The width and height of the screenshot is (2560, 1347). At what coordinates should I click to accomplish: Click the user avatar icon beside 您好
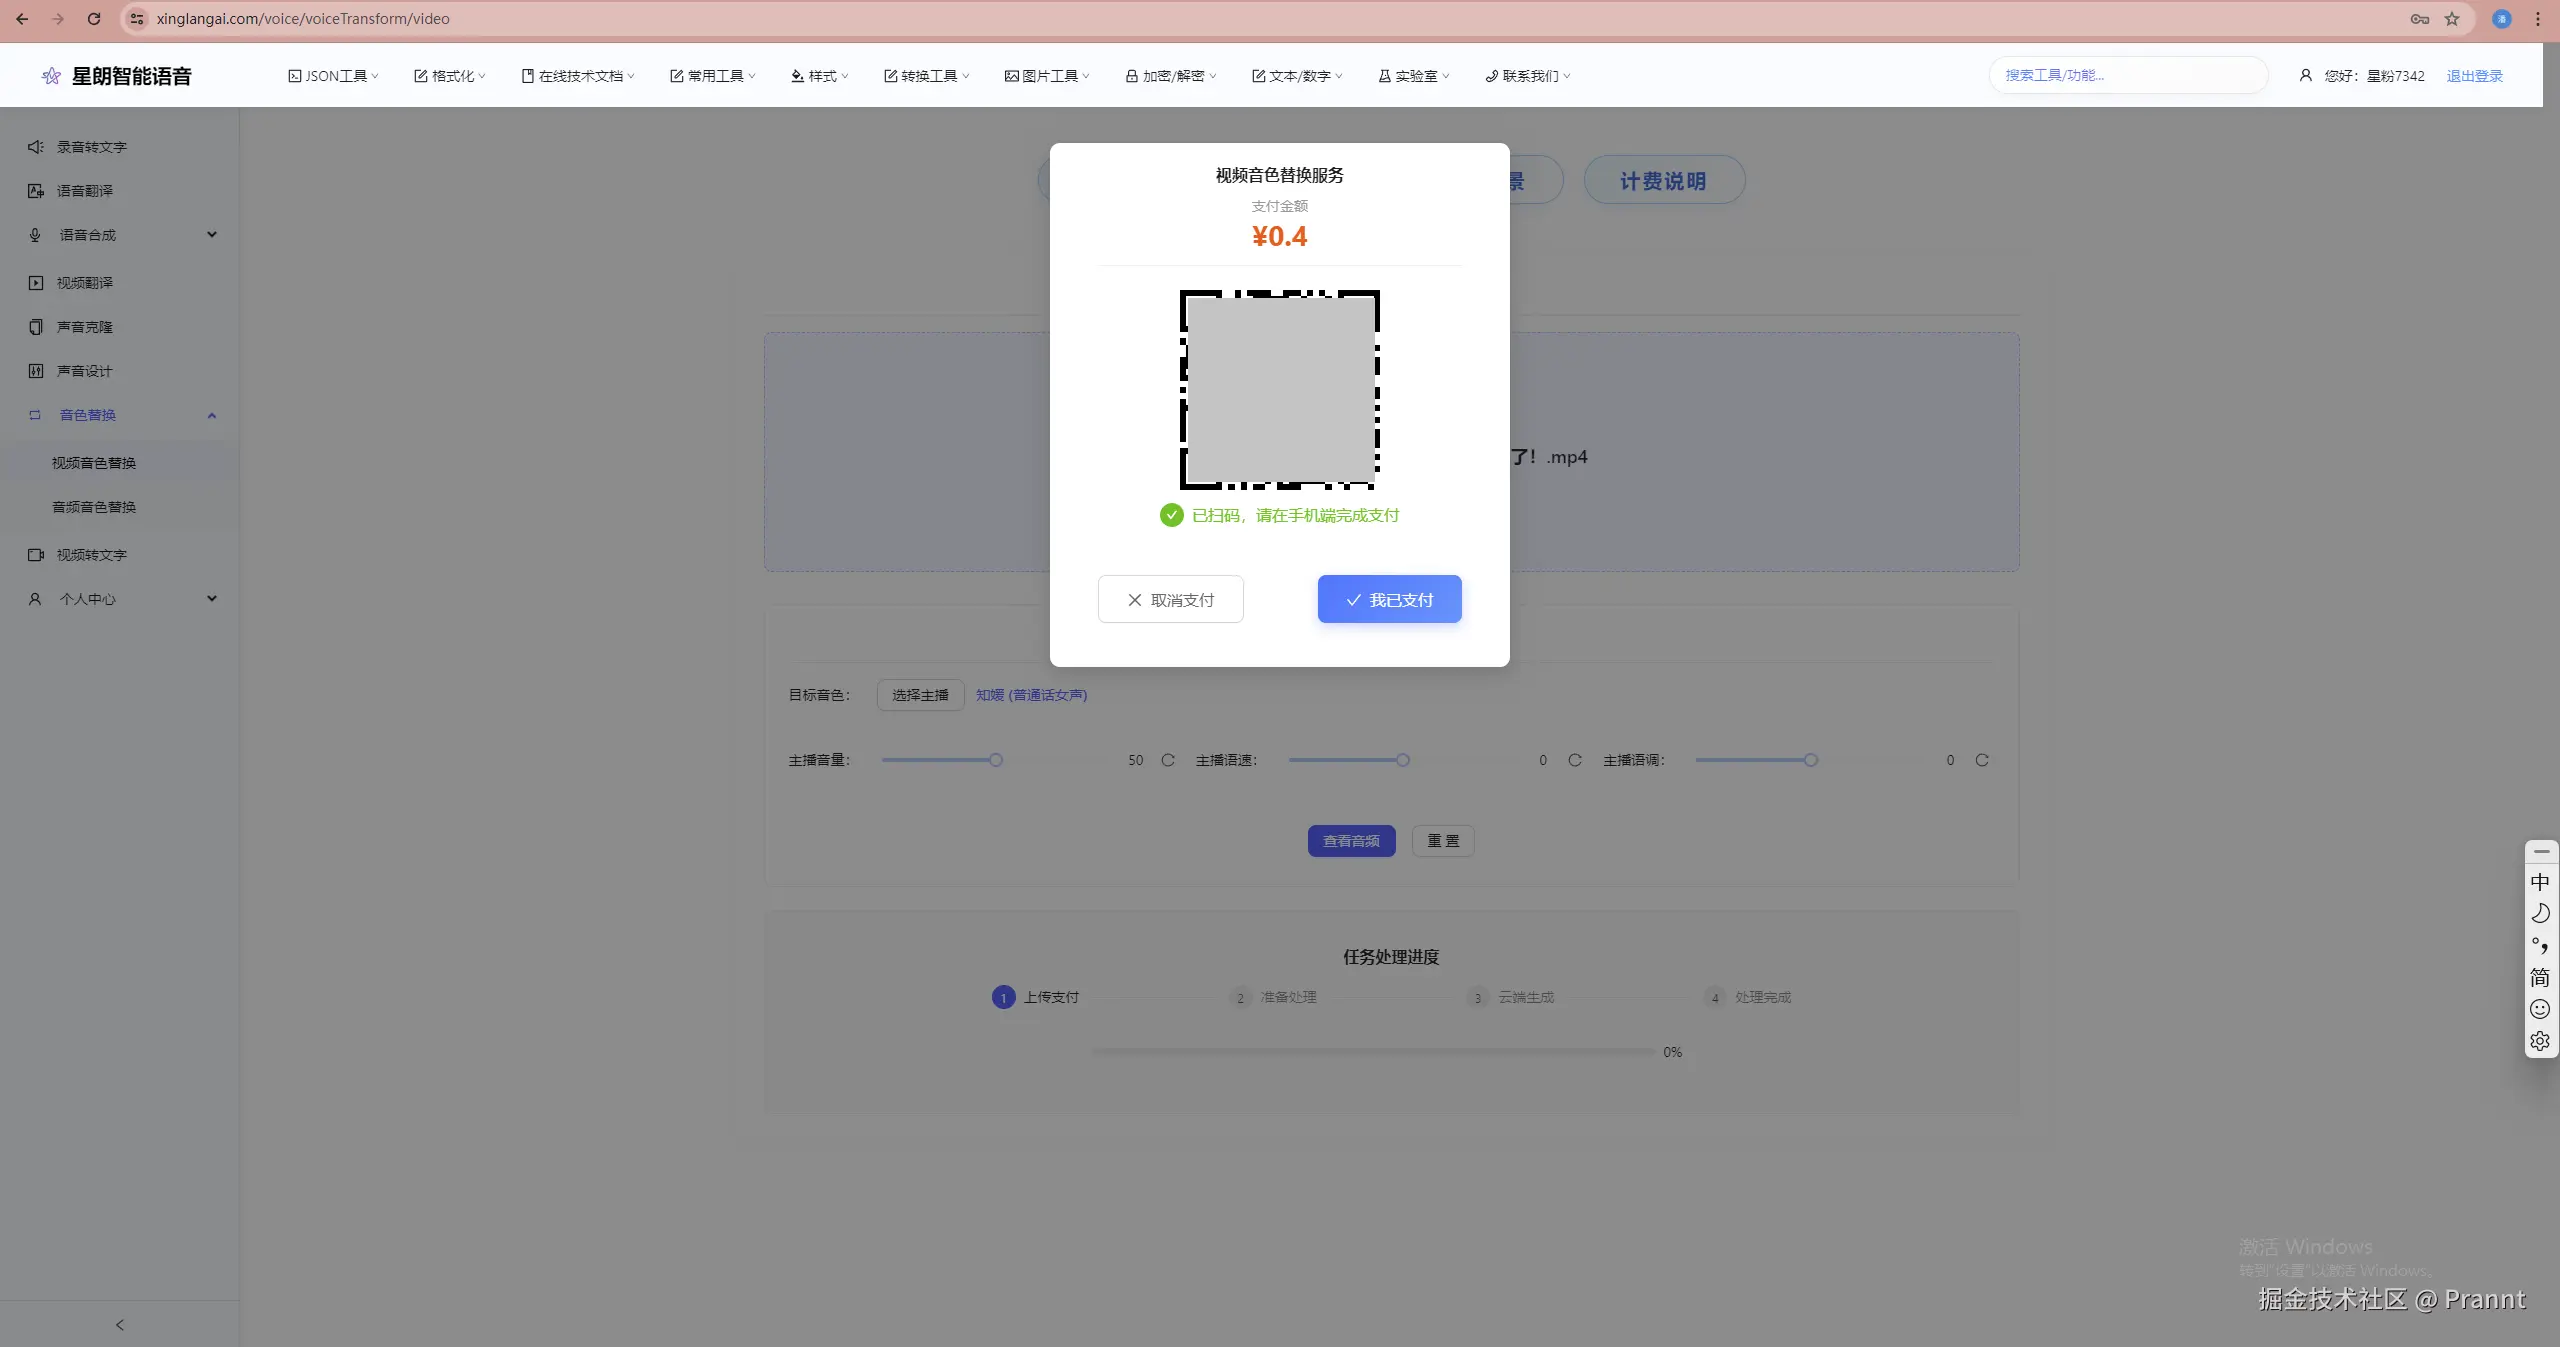tap(2306, 75)
